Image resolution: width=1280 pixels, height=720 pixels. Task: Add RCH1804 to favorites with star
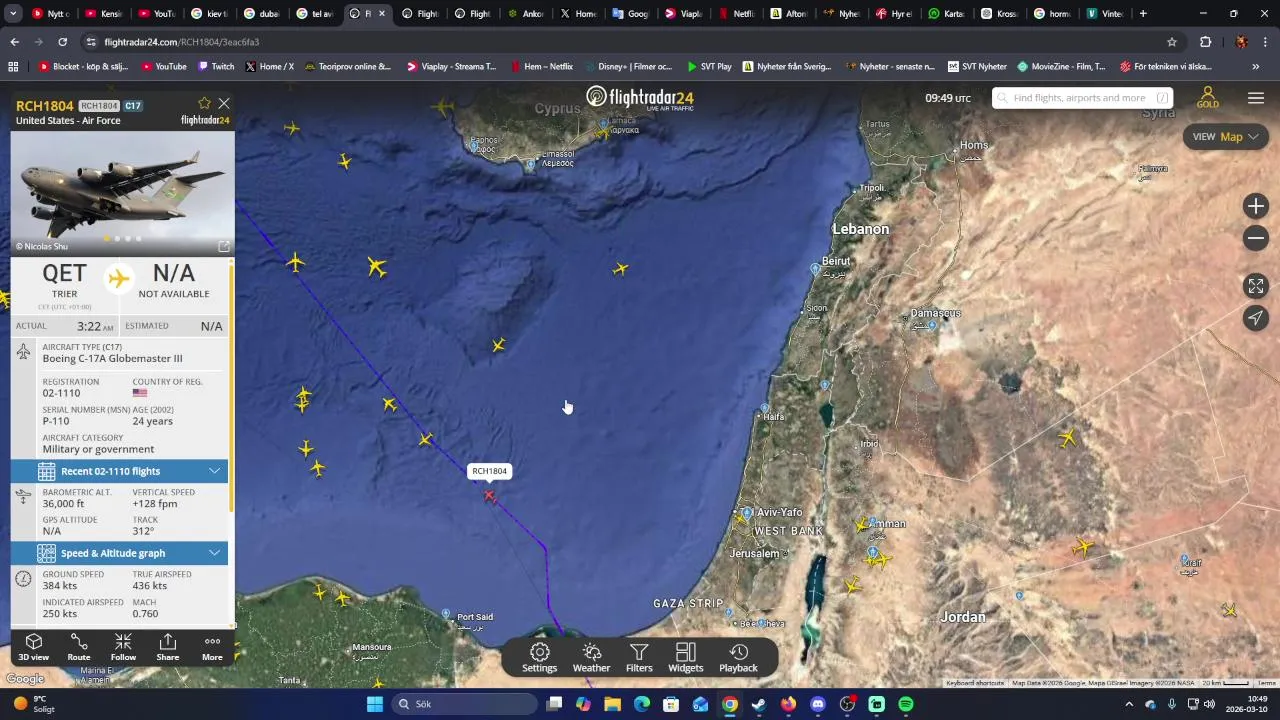click(204, 104)
